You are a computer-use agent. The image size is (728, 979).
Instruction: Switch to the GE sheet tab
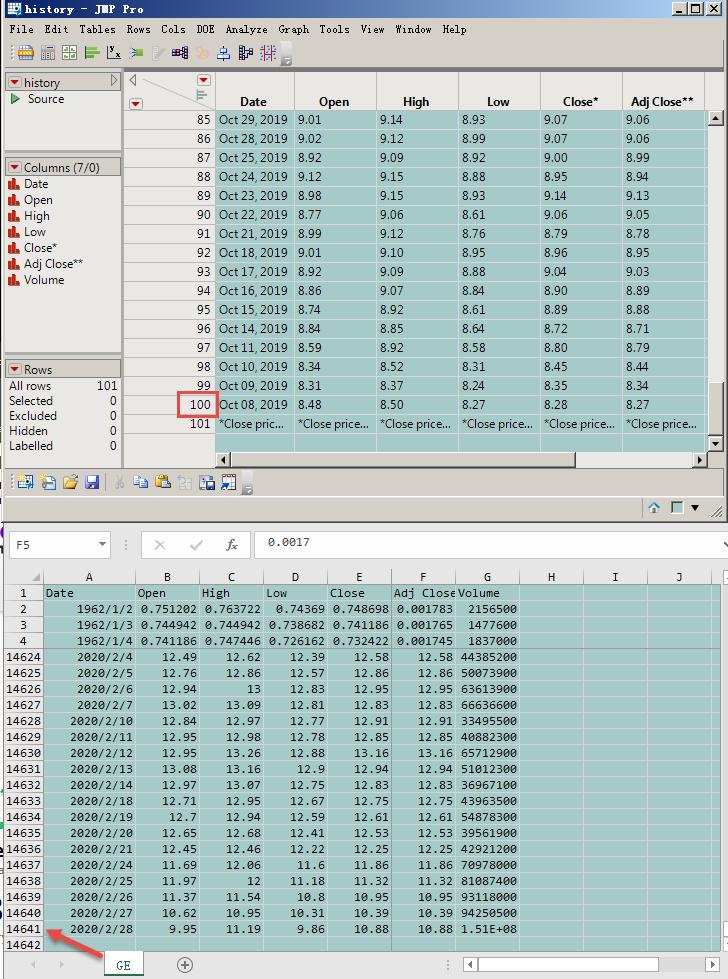click(125, 964)
